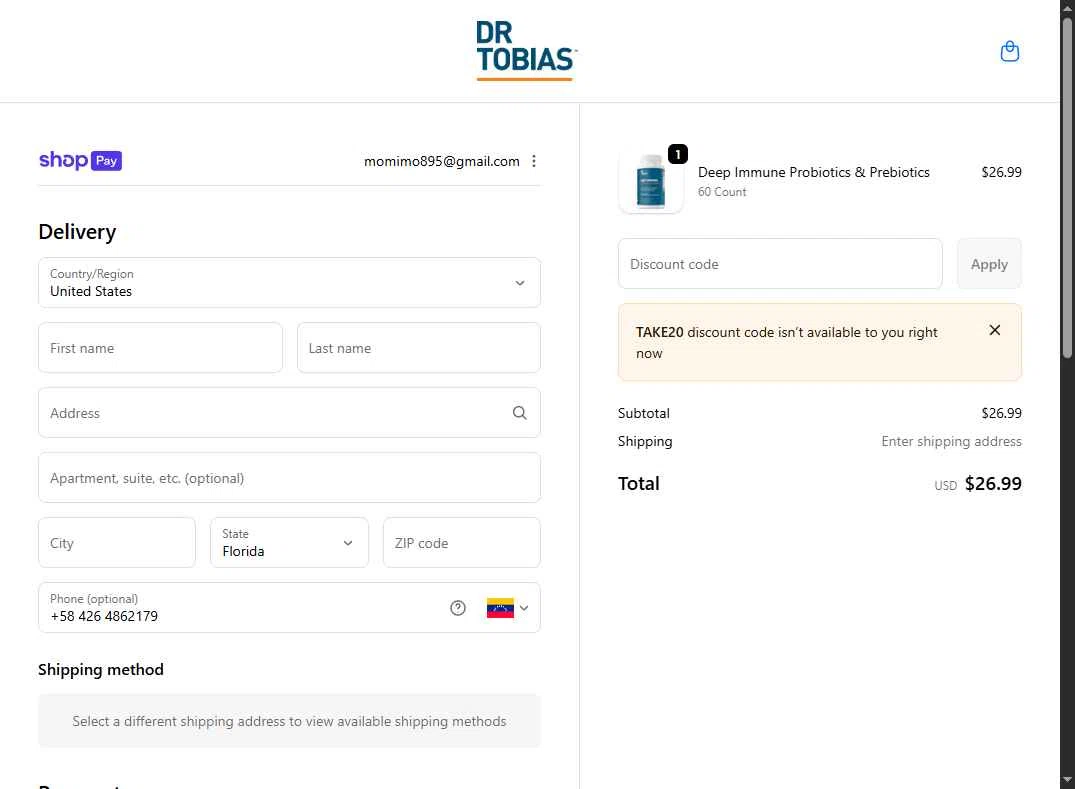
Task: Open the State dropdown showing Florida
Action: (x=289, y=542)
